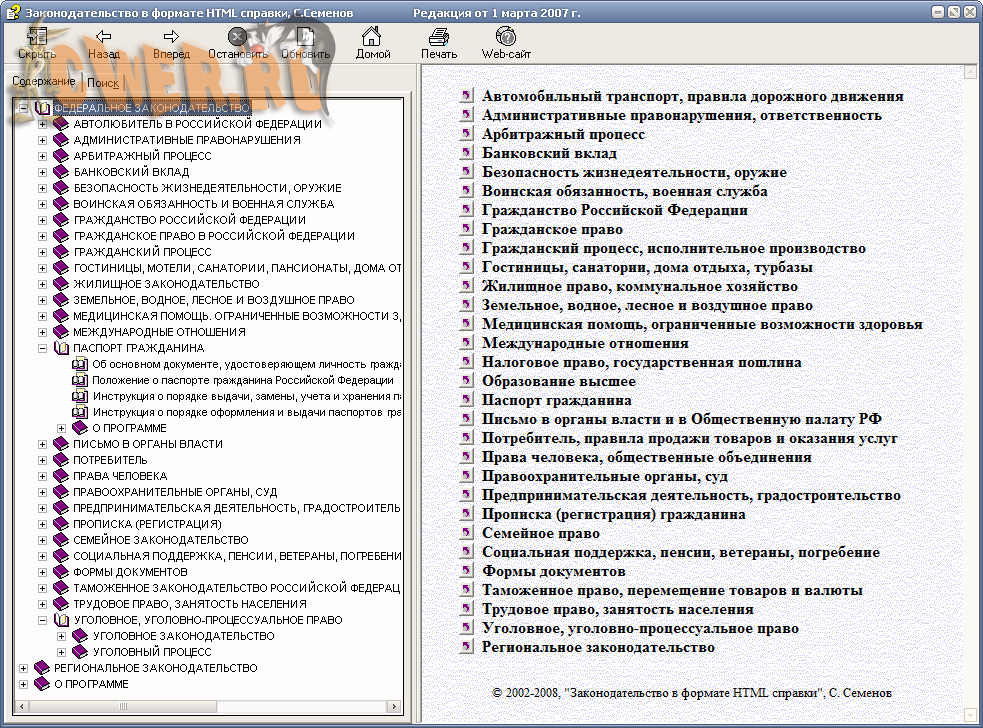
Task: Switch to the Поиск tab
Action: point(103,84)
